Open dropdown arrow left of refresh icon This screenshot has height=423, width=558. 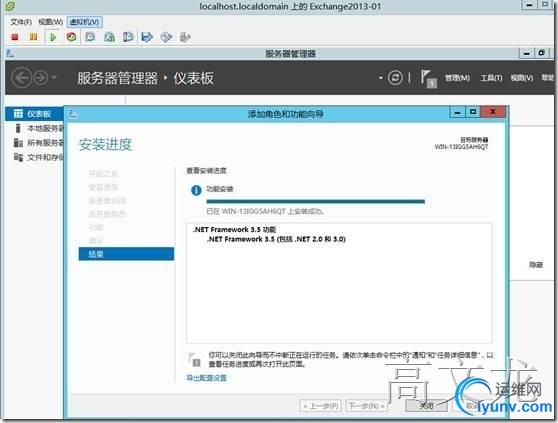click(381, 78)
